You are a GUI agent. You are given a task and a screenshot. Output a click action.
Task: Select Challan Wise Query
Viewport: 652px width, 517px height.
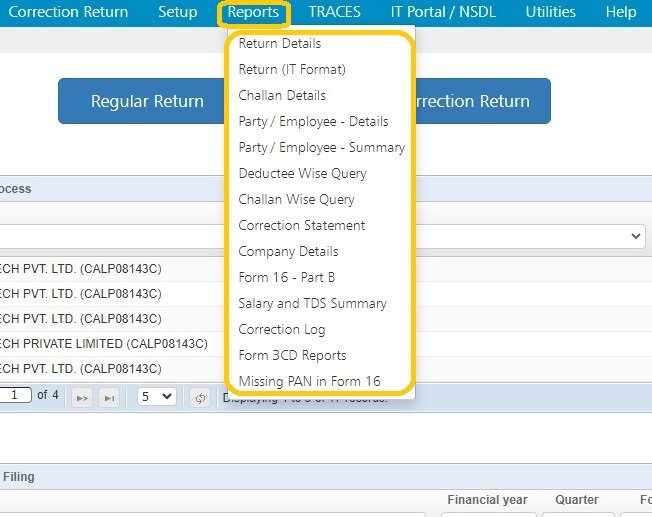pyautogui.click(x=296, y=199)
